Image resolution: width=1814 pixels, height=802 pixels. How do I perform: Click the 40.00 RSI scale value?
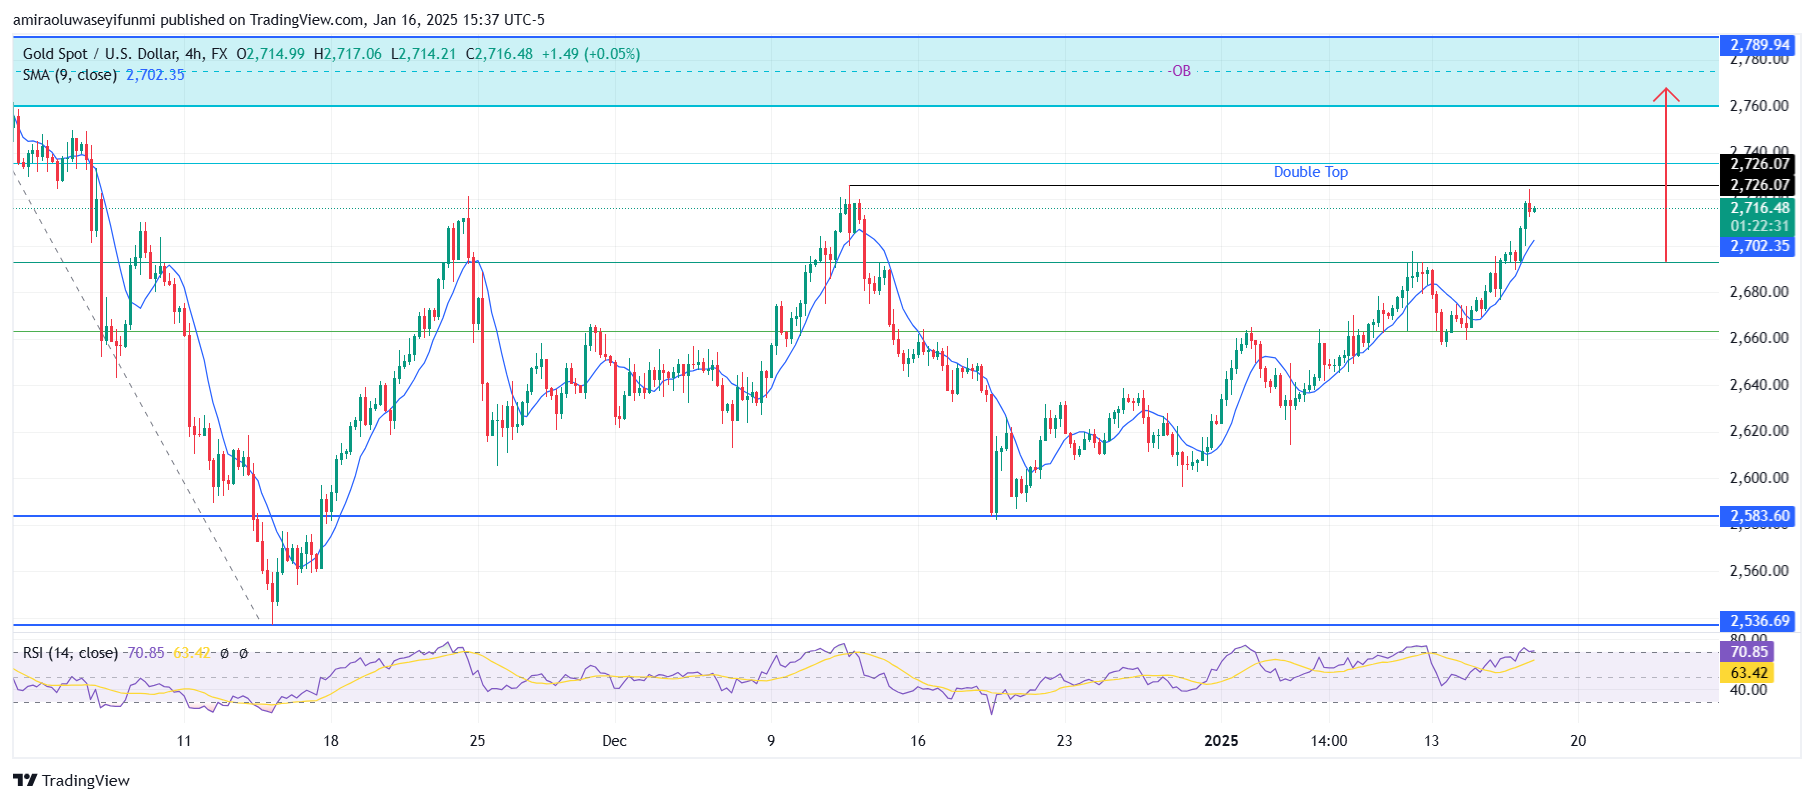tap(1749, 690)
